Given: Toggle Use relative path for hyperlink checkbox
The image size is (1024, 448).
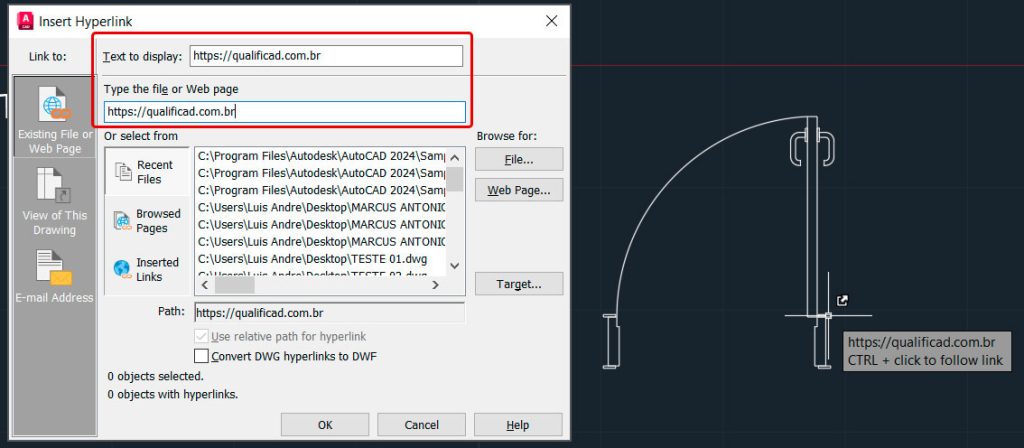Looking at the screenshot, I should click(x=202, y=336).
